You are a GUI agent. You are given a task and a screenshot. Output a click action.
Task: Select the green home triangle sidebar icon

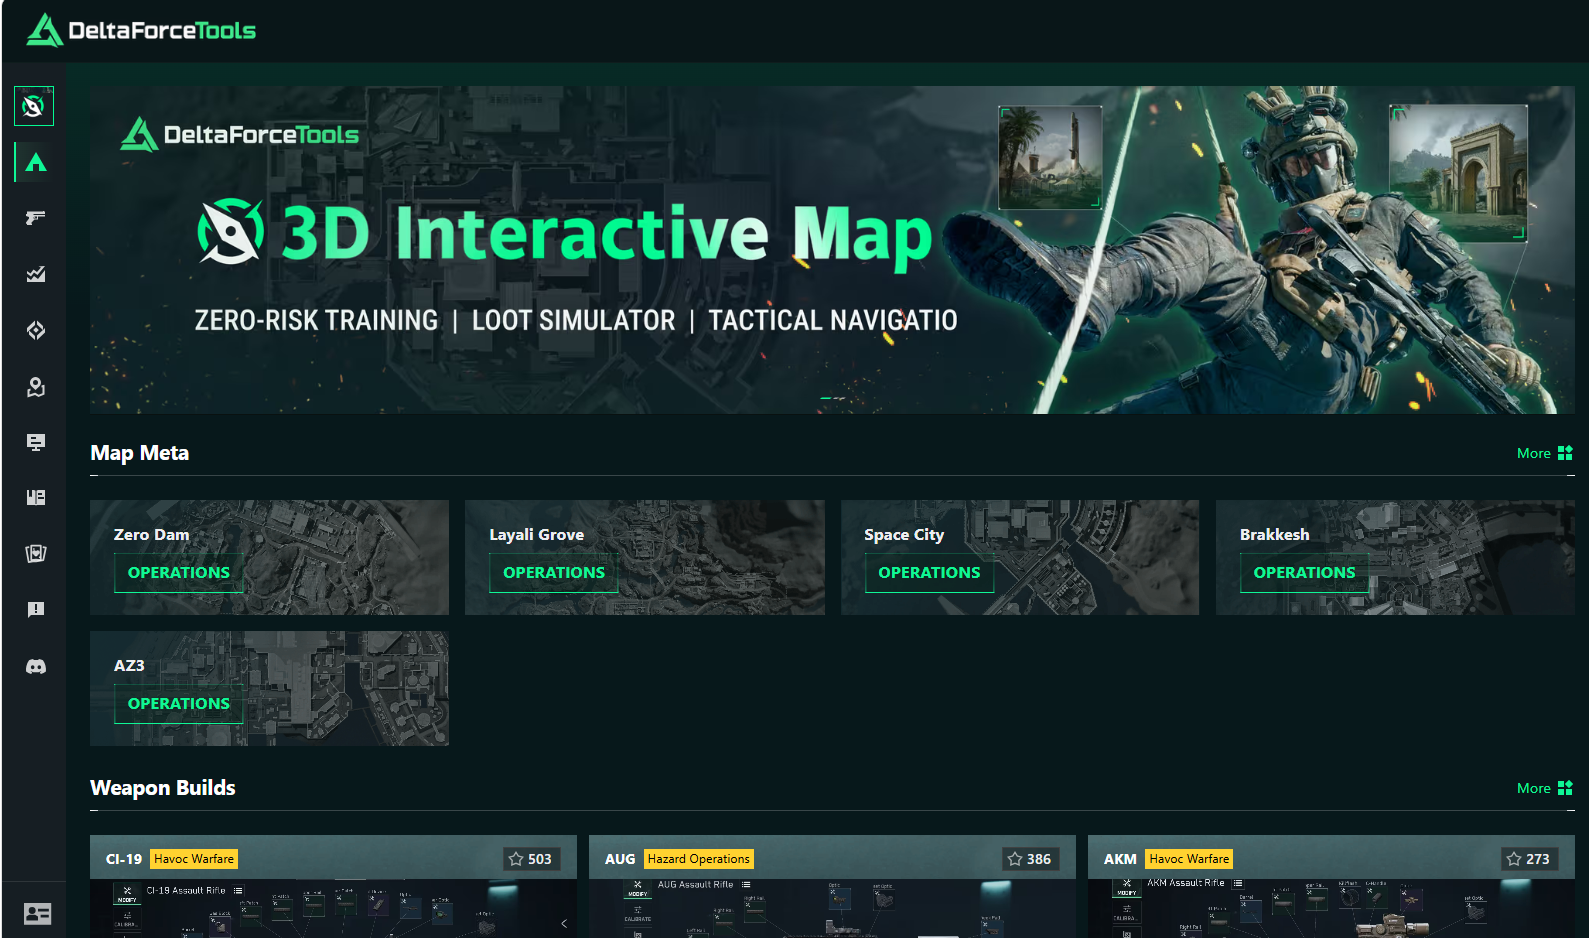click(x=36, y=163)
